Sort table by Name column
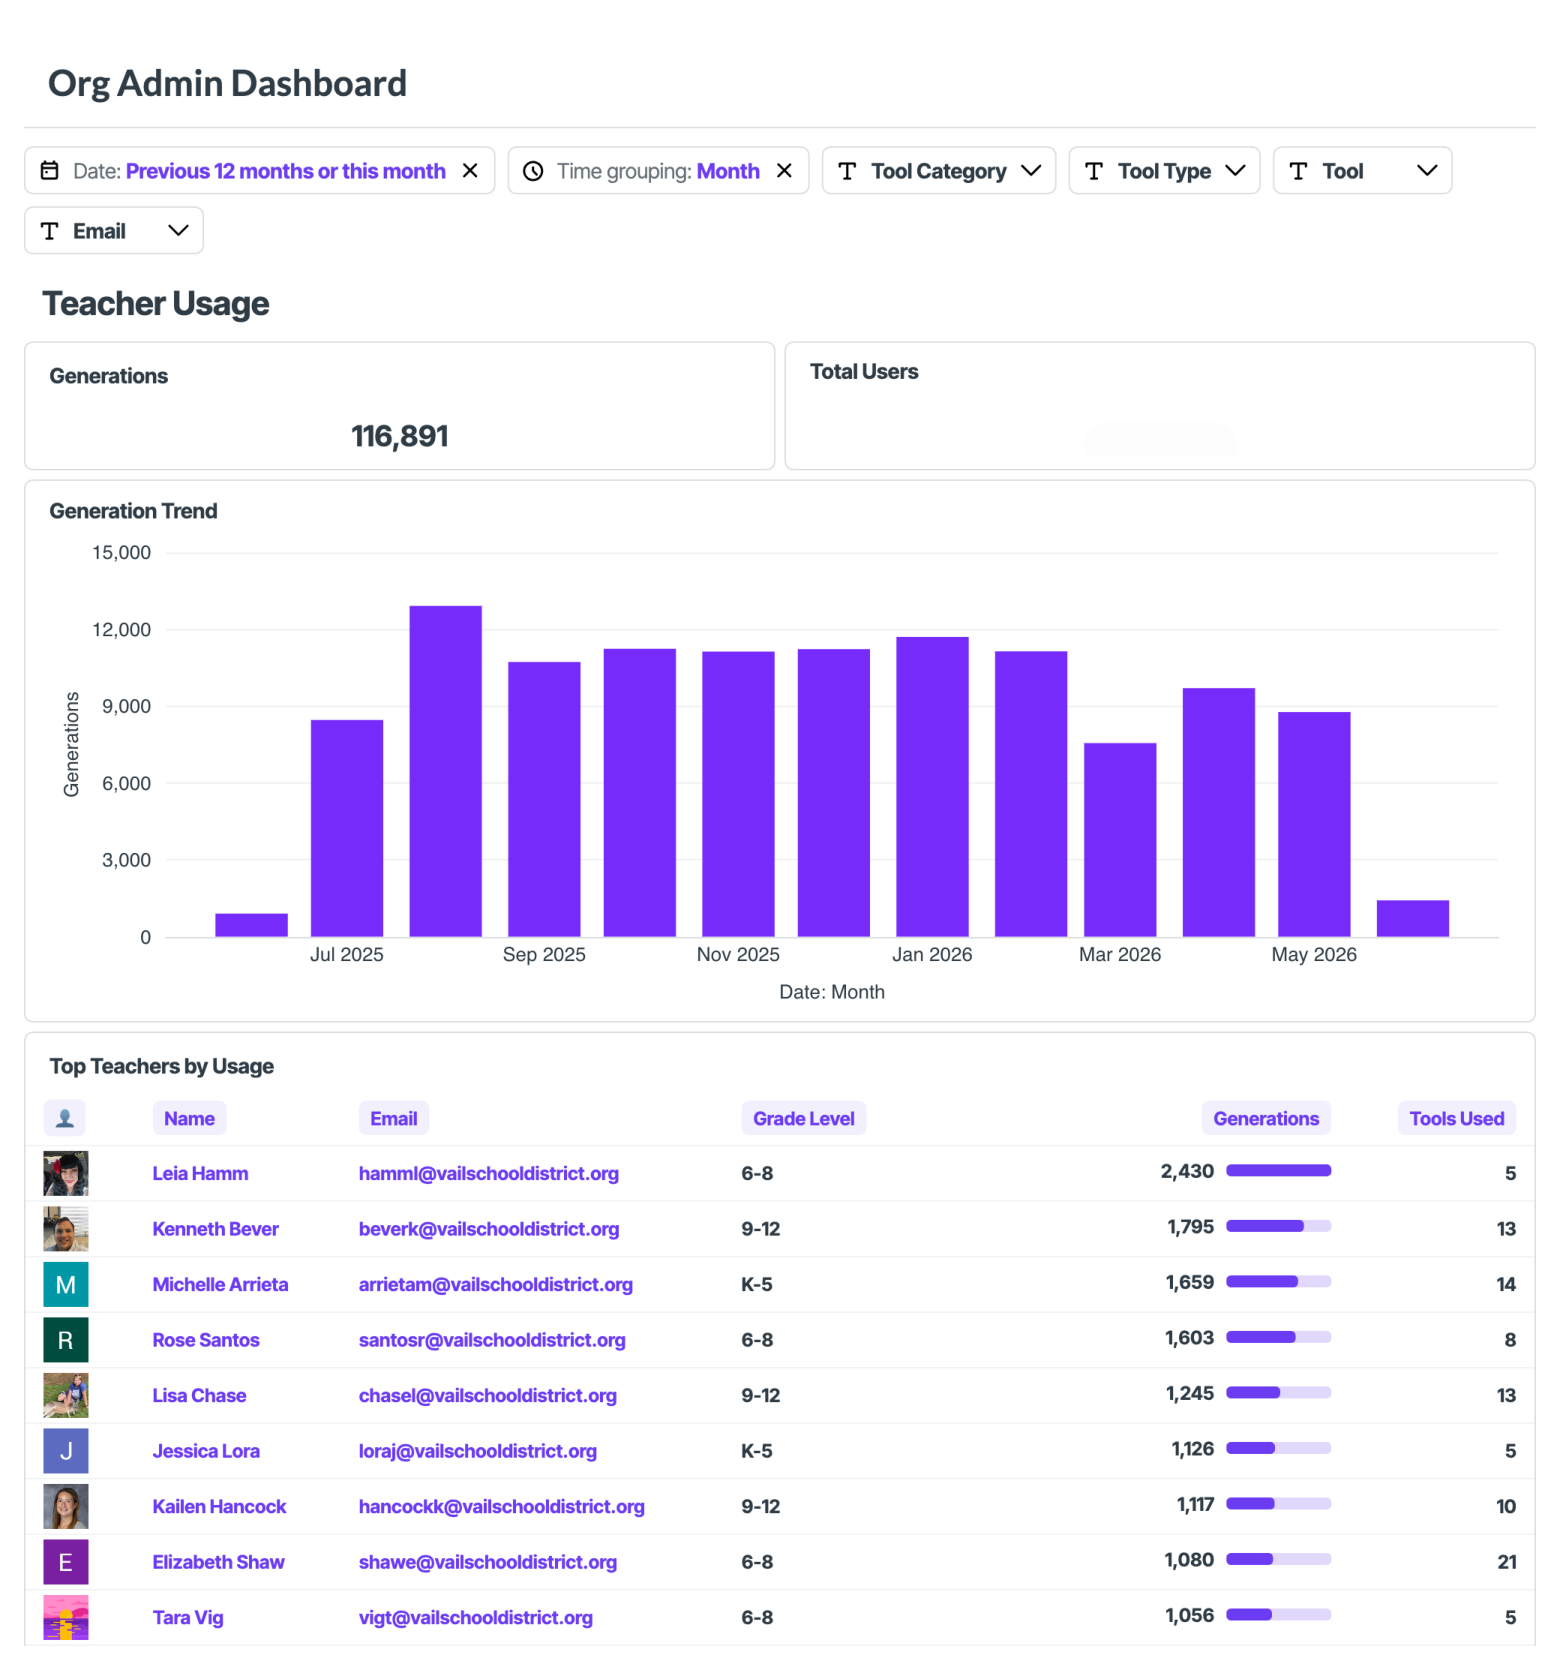 pyautogui.click(x=189, y=1118)
